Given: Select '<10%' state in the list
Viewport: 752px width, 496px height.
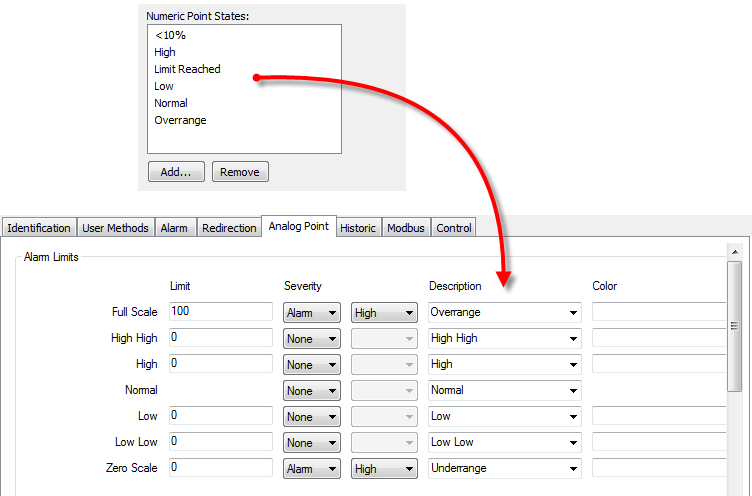Looking at the screenshot, I should point(170,35).
